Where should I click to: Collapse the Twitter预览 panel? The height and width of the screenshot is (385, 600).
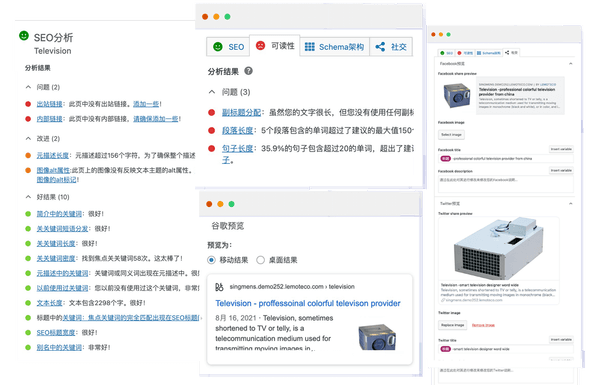pyautogui.click(x=571, y=204)
